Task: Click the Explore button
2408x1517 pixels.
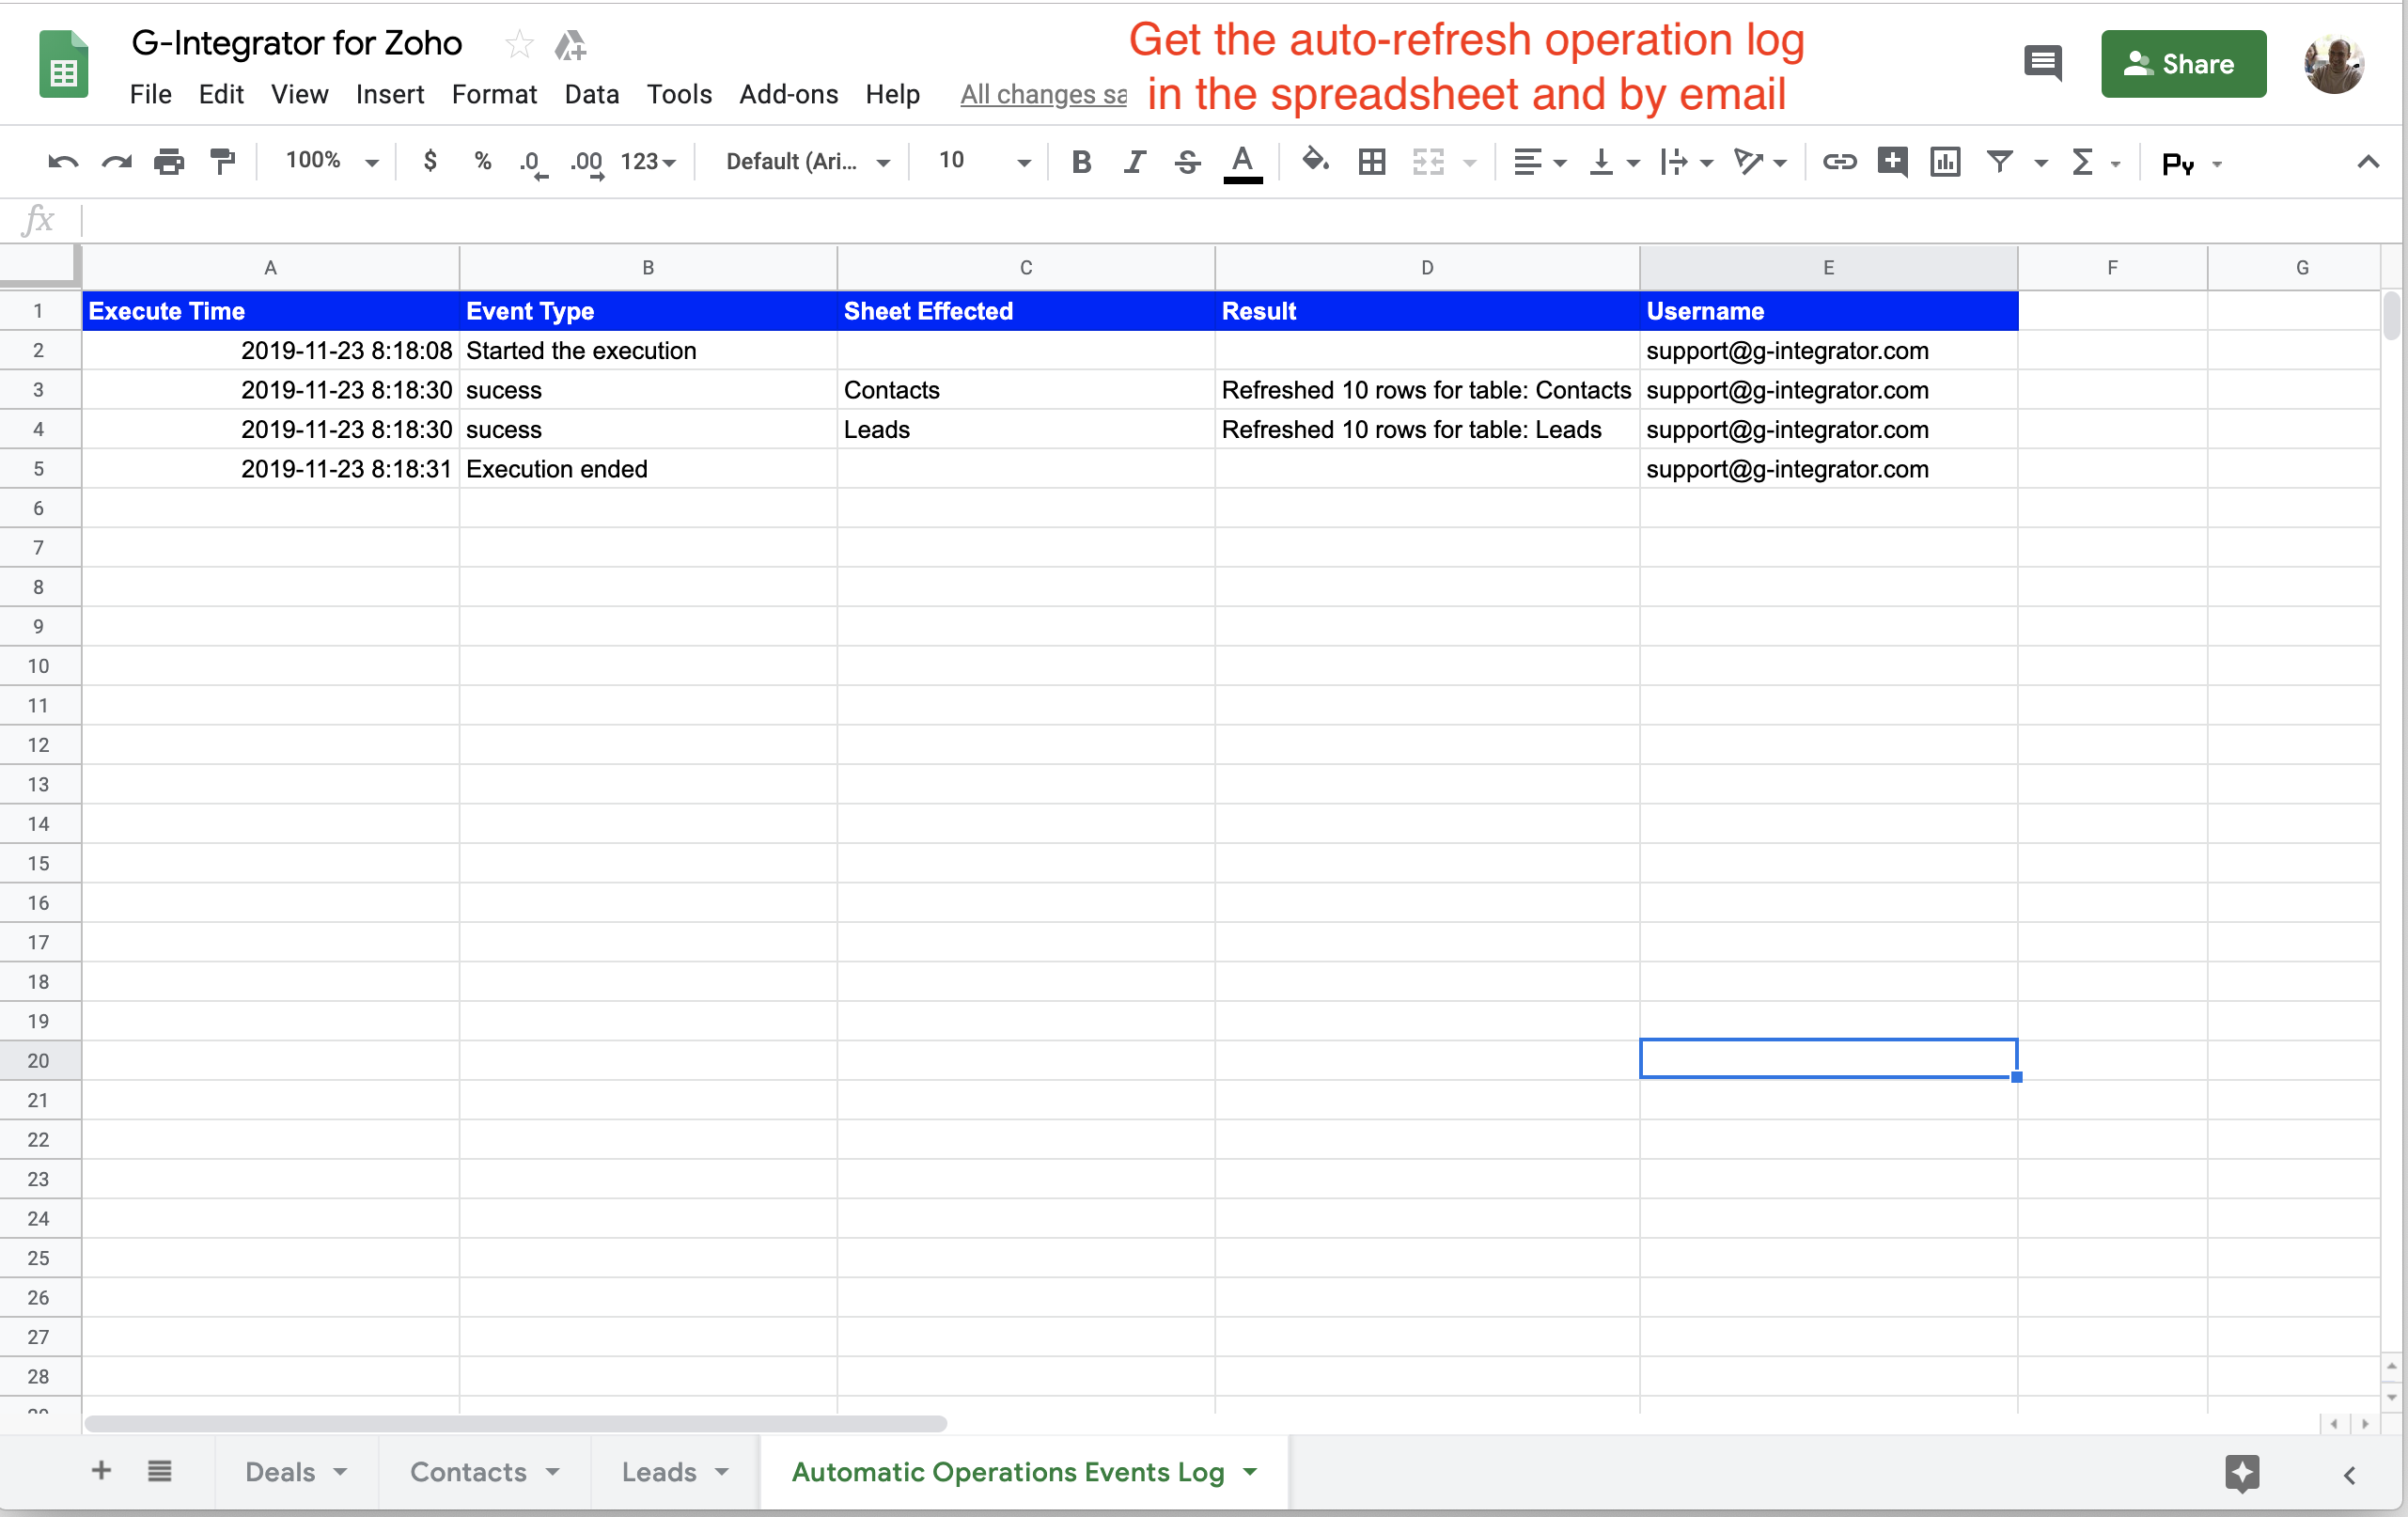Action: (x=2242, y=1473)
